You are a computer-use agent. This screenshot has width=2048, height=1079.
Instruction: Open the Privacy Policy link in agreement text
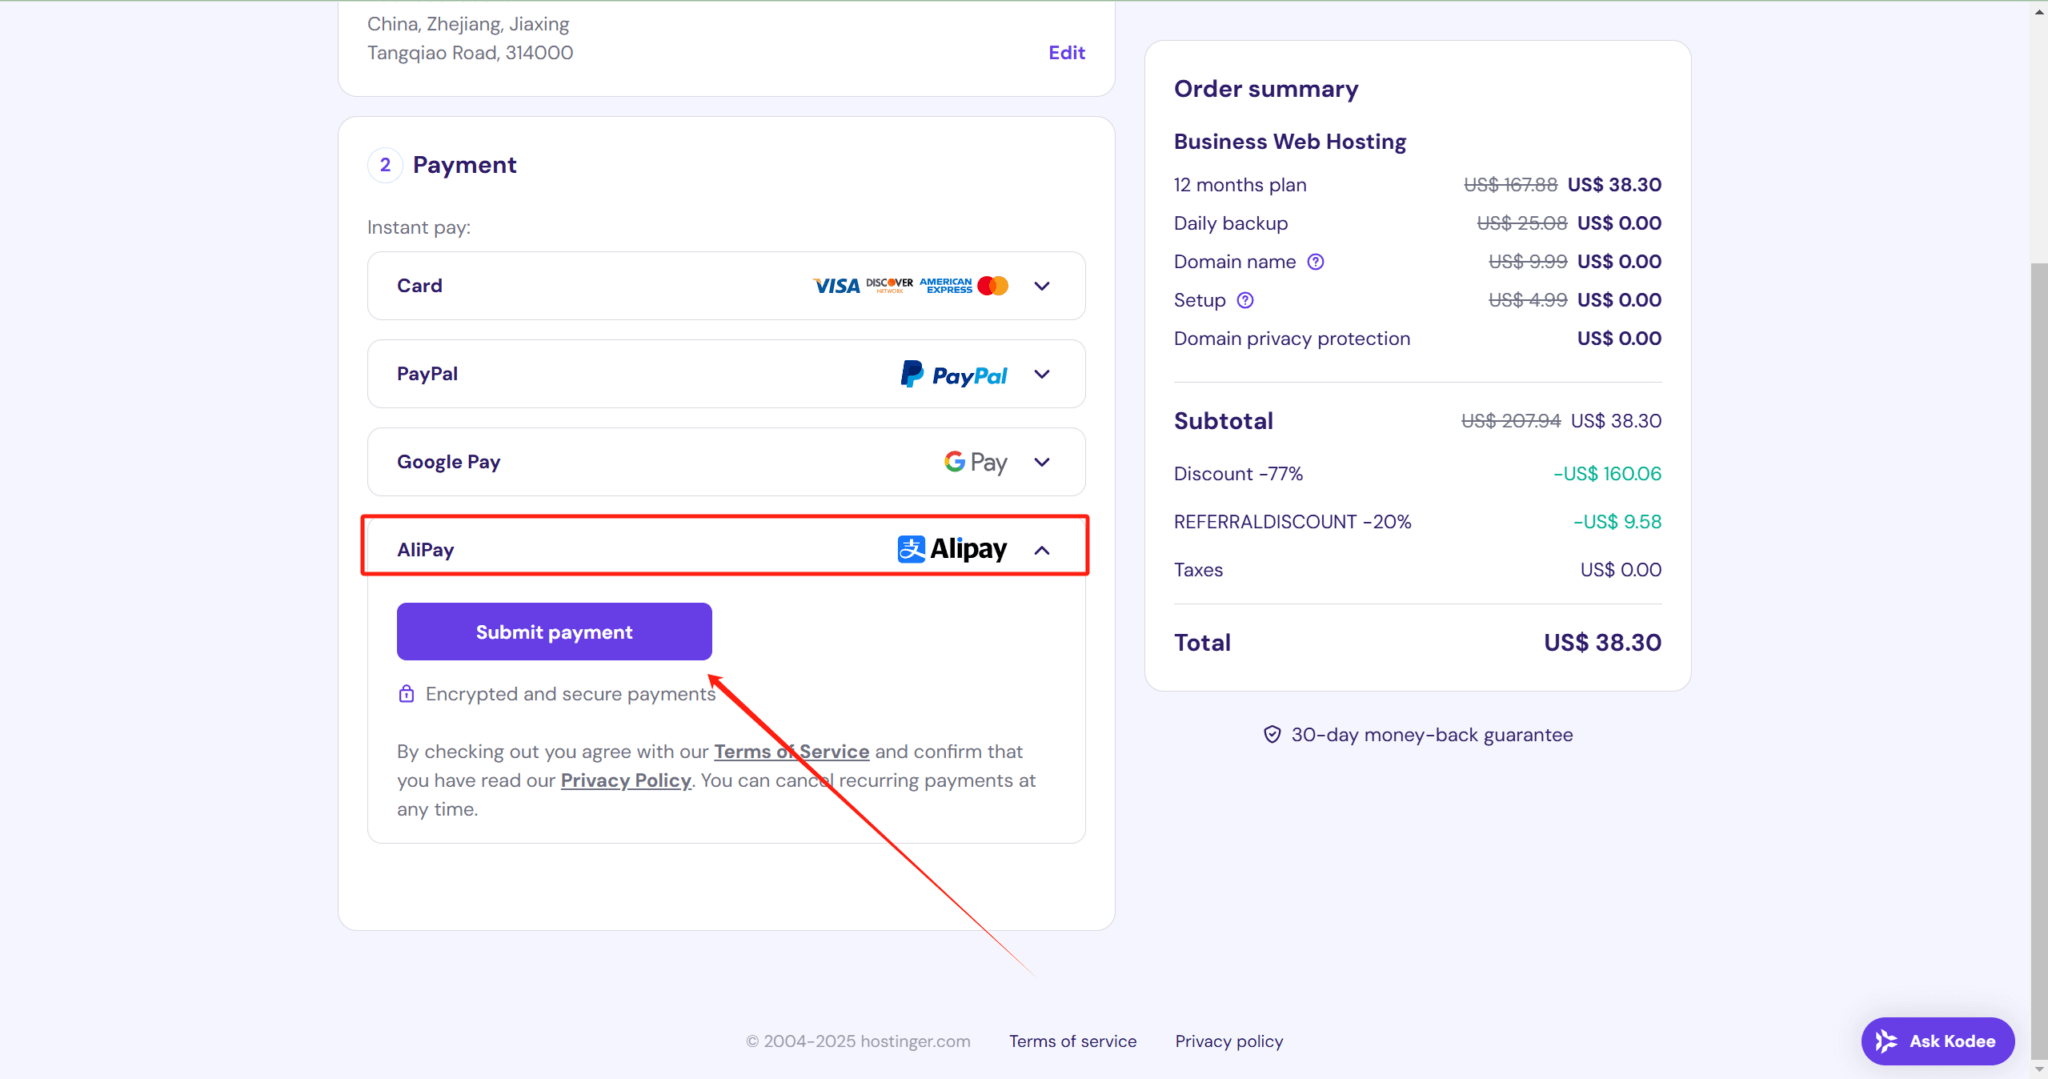(x=625, y=781)
